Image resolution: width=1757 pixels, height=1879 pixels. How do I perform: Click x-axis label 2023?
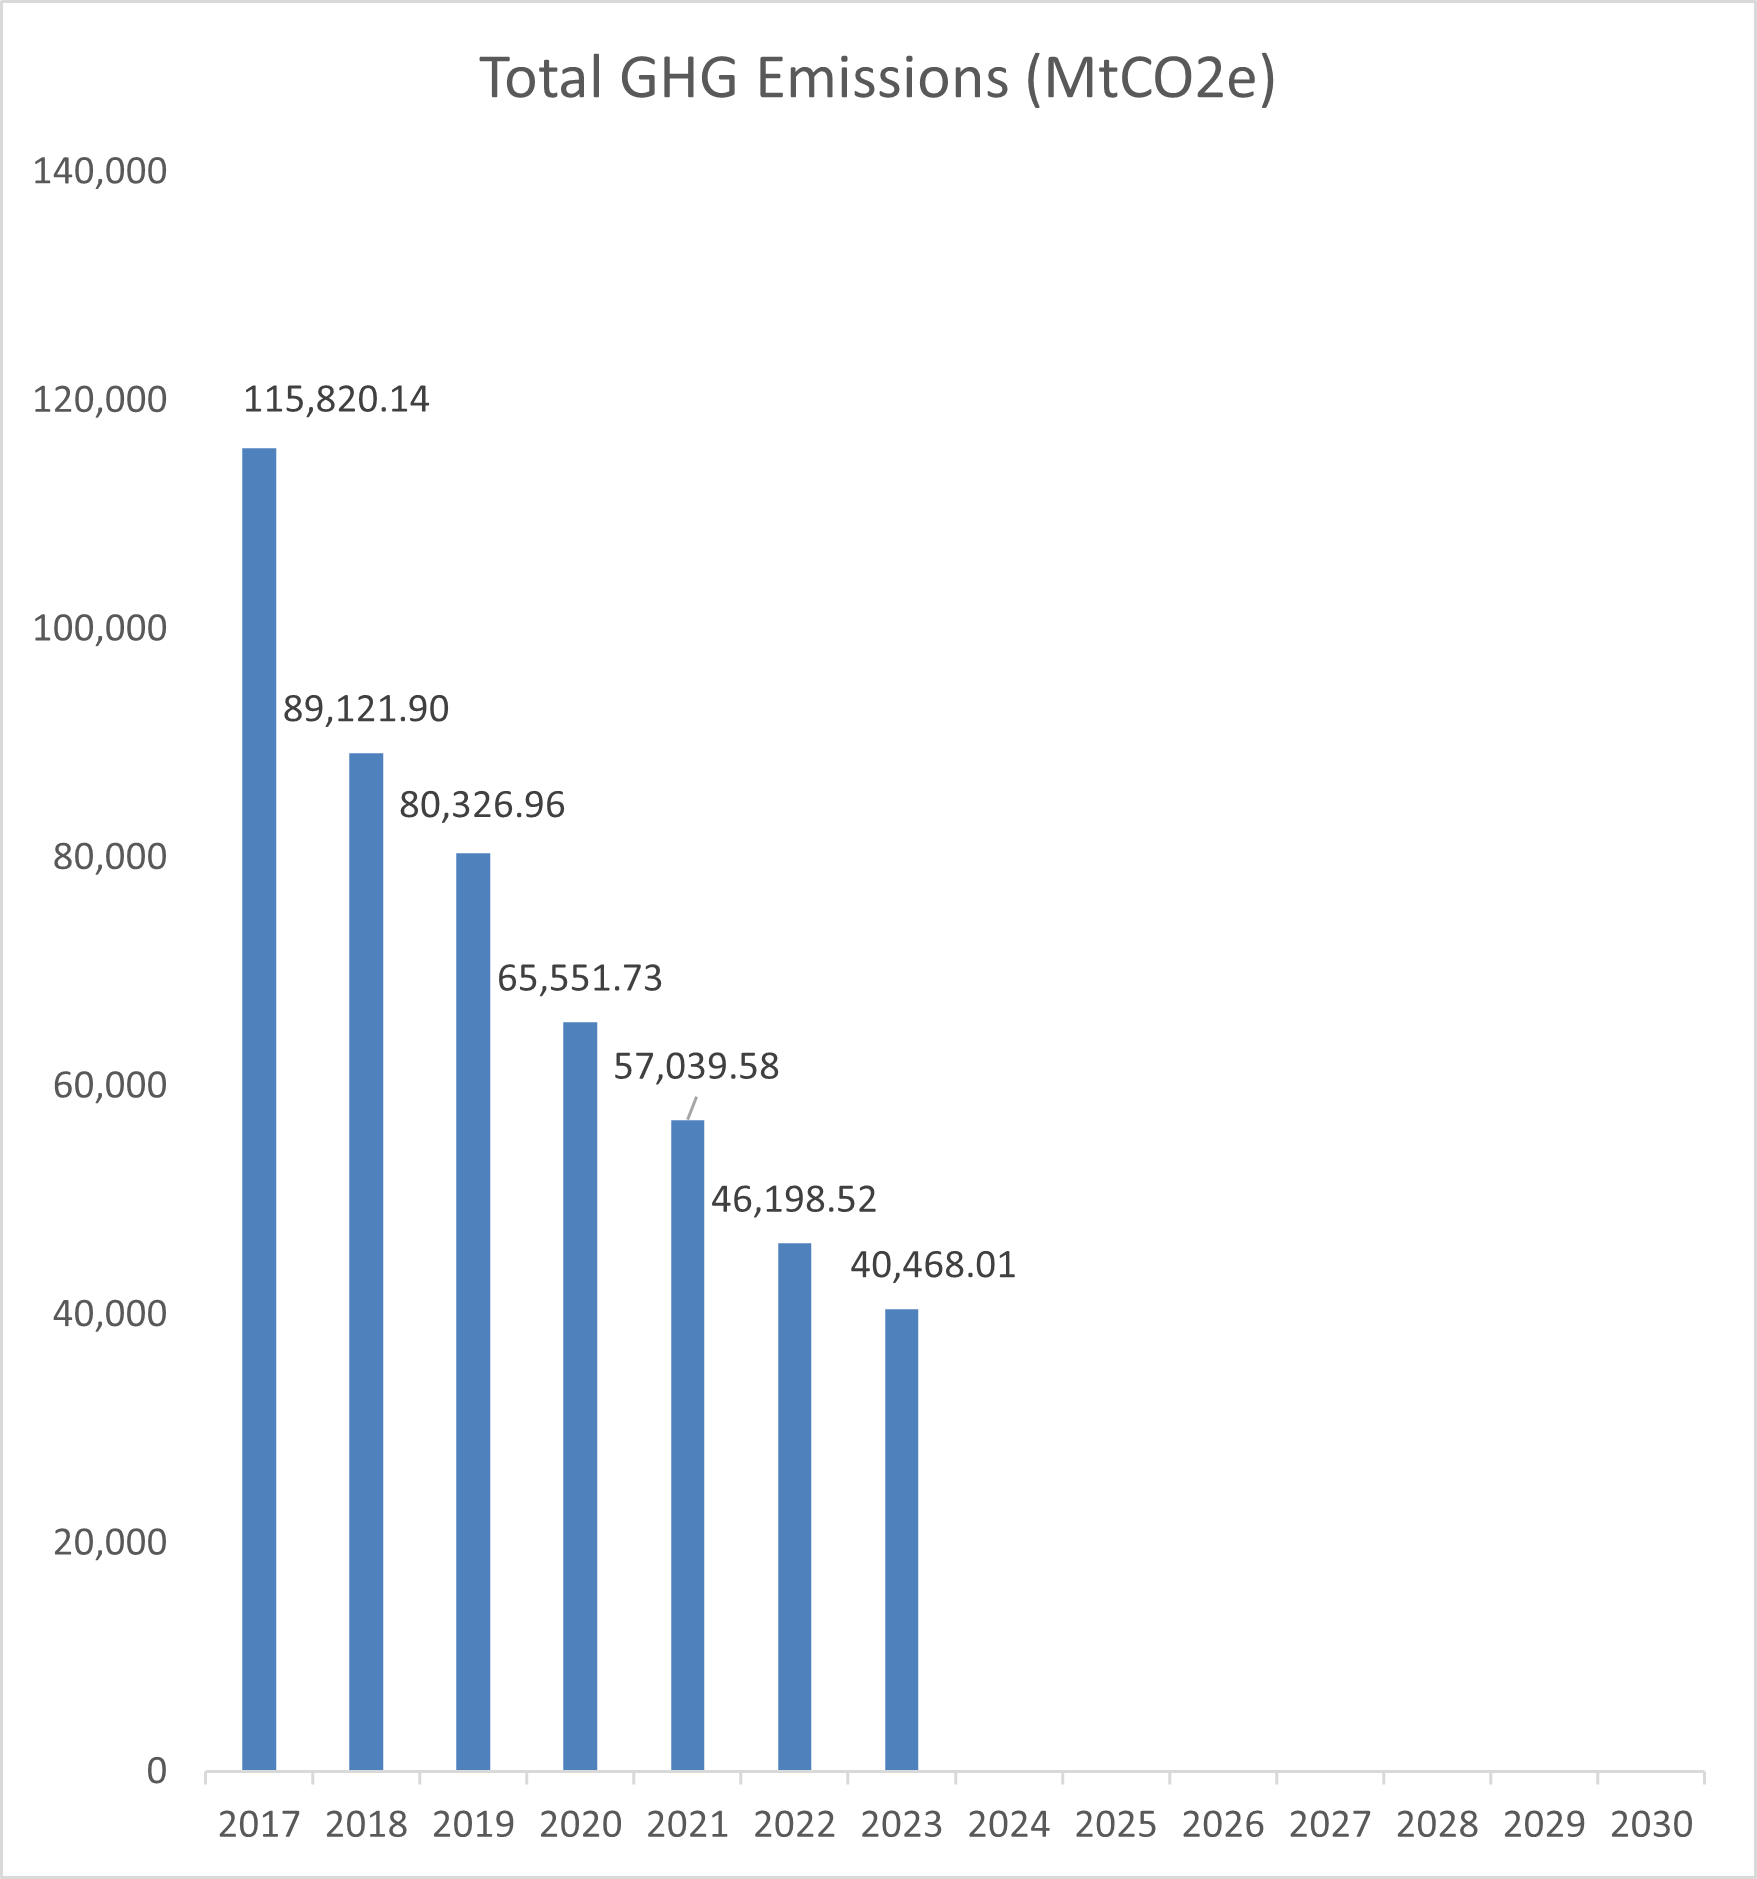coord(901,1825)
